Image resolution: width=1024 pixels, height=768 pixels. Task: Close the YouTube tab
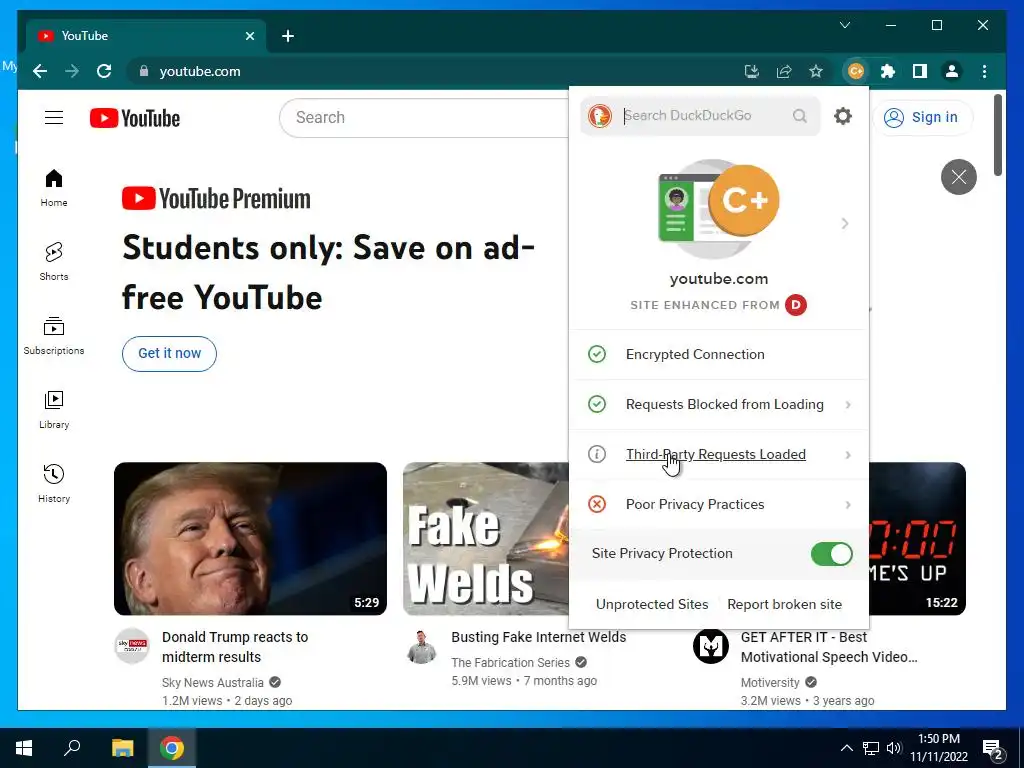(249, 36)
